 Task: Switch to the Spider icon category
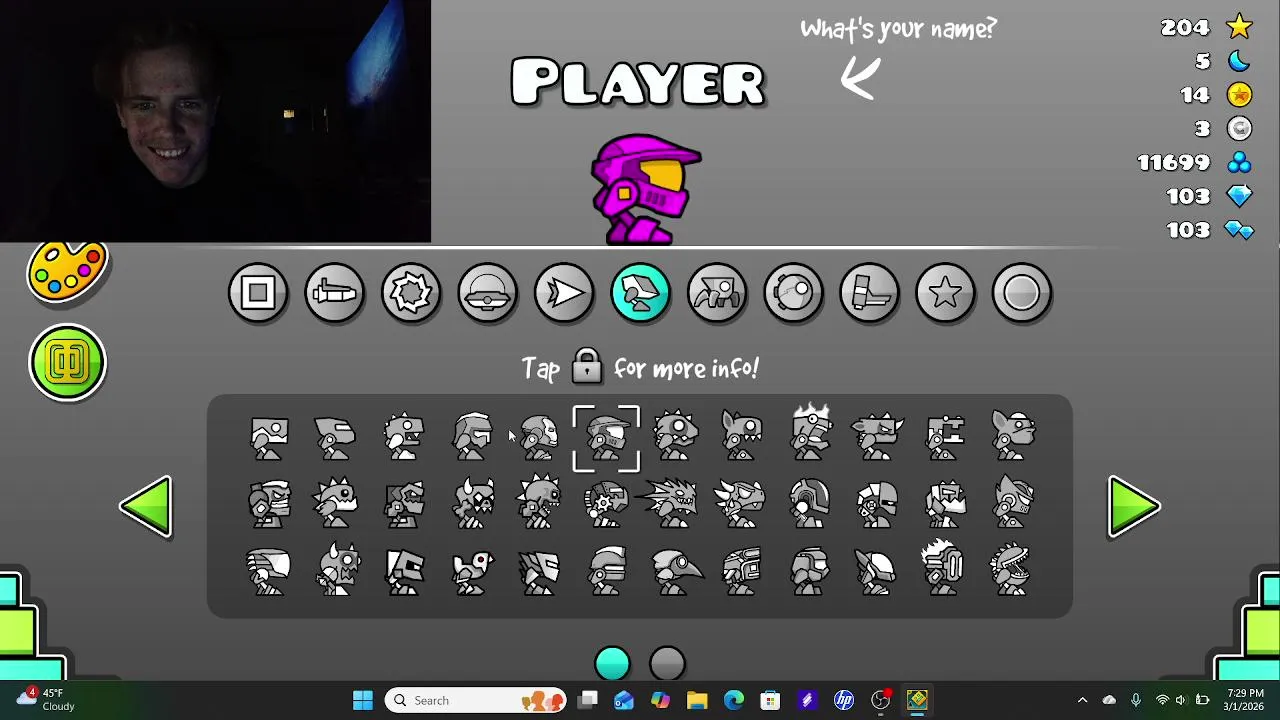(717, 293)
